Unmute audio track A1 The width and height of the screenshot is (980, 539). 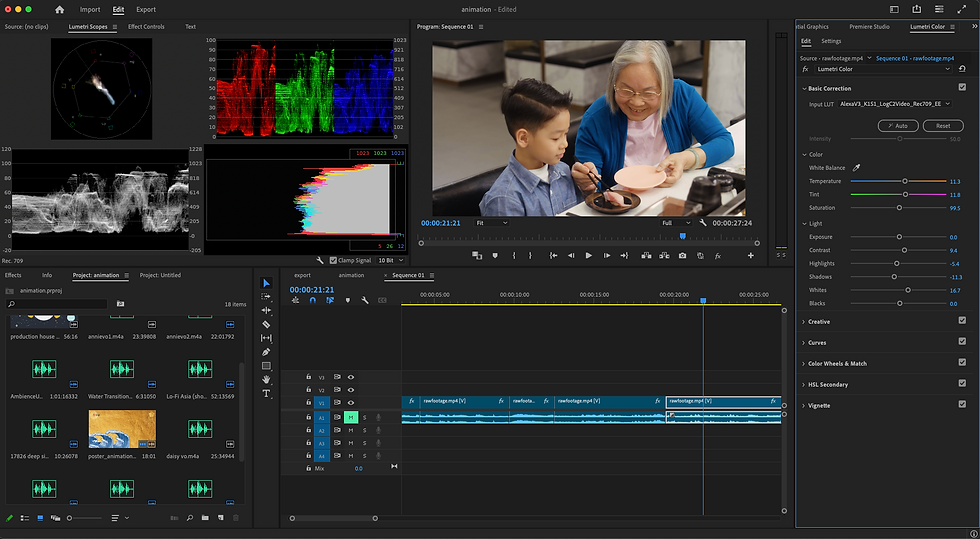click(x=351, y=418)
